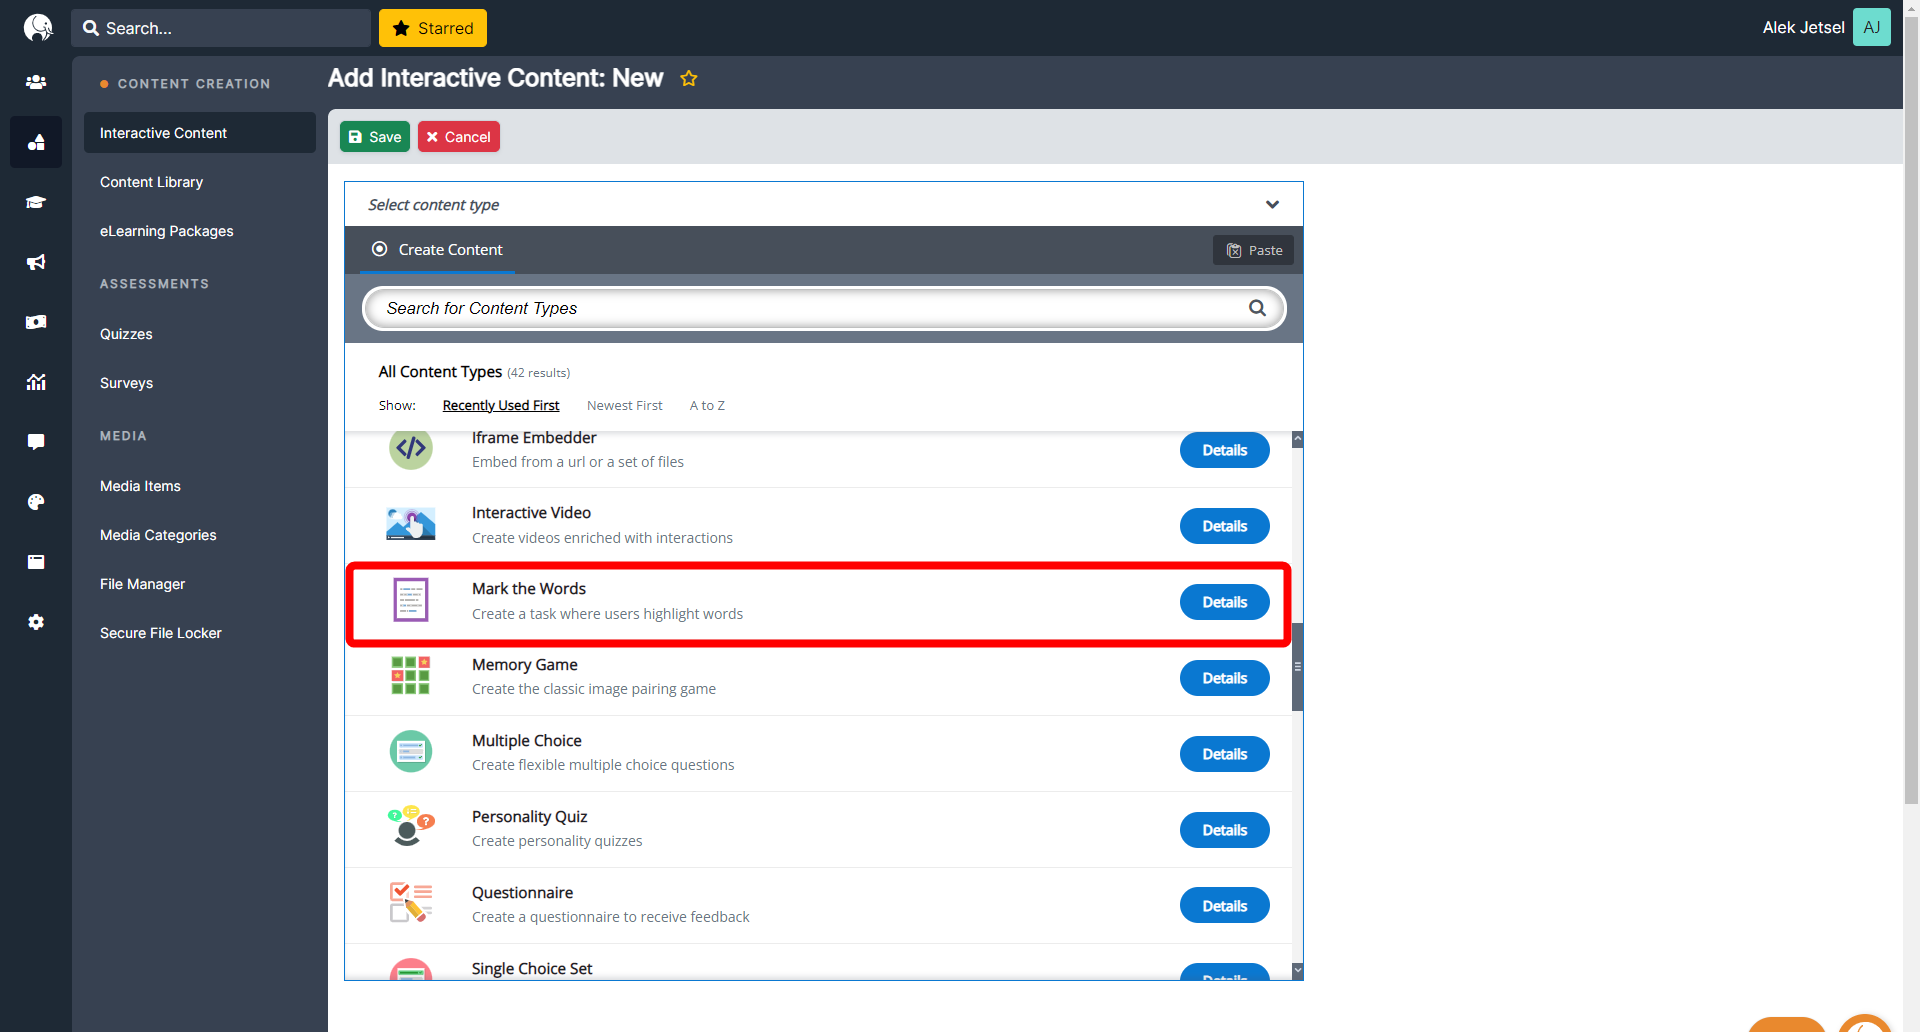This screenshot has width=1920, height=1032.
Task: Open the Alek Jetsel user menu
Action: pos(1803,27)
